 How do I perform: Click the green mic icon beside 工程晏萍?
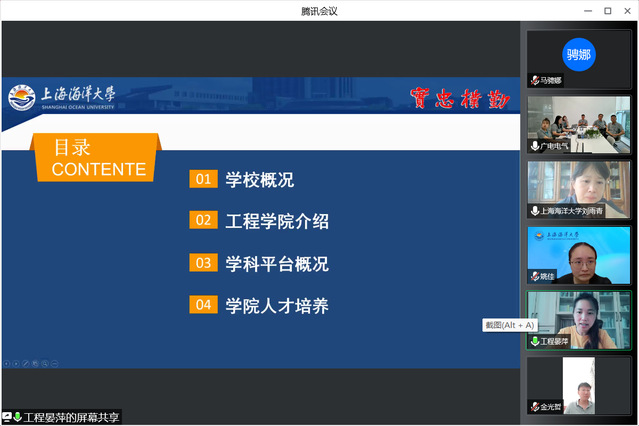535,341
